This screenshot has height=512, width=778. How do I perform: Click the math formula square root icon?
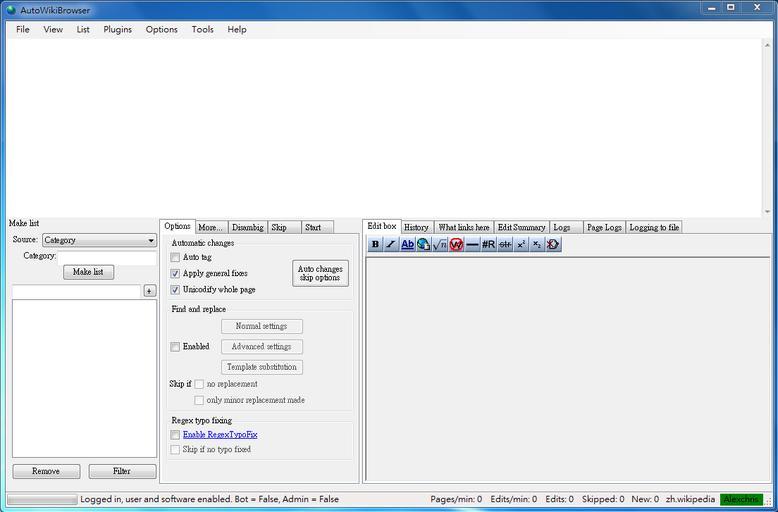(x=440, y=244)
